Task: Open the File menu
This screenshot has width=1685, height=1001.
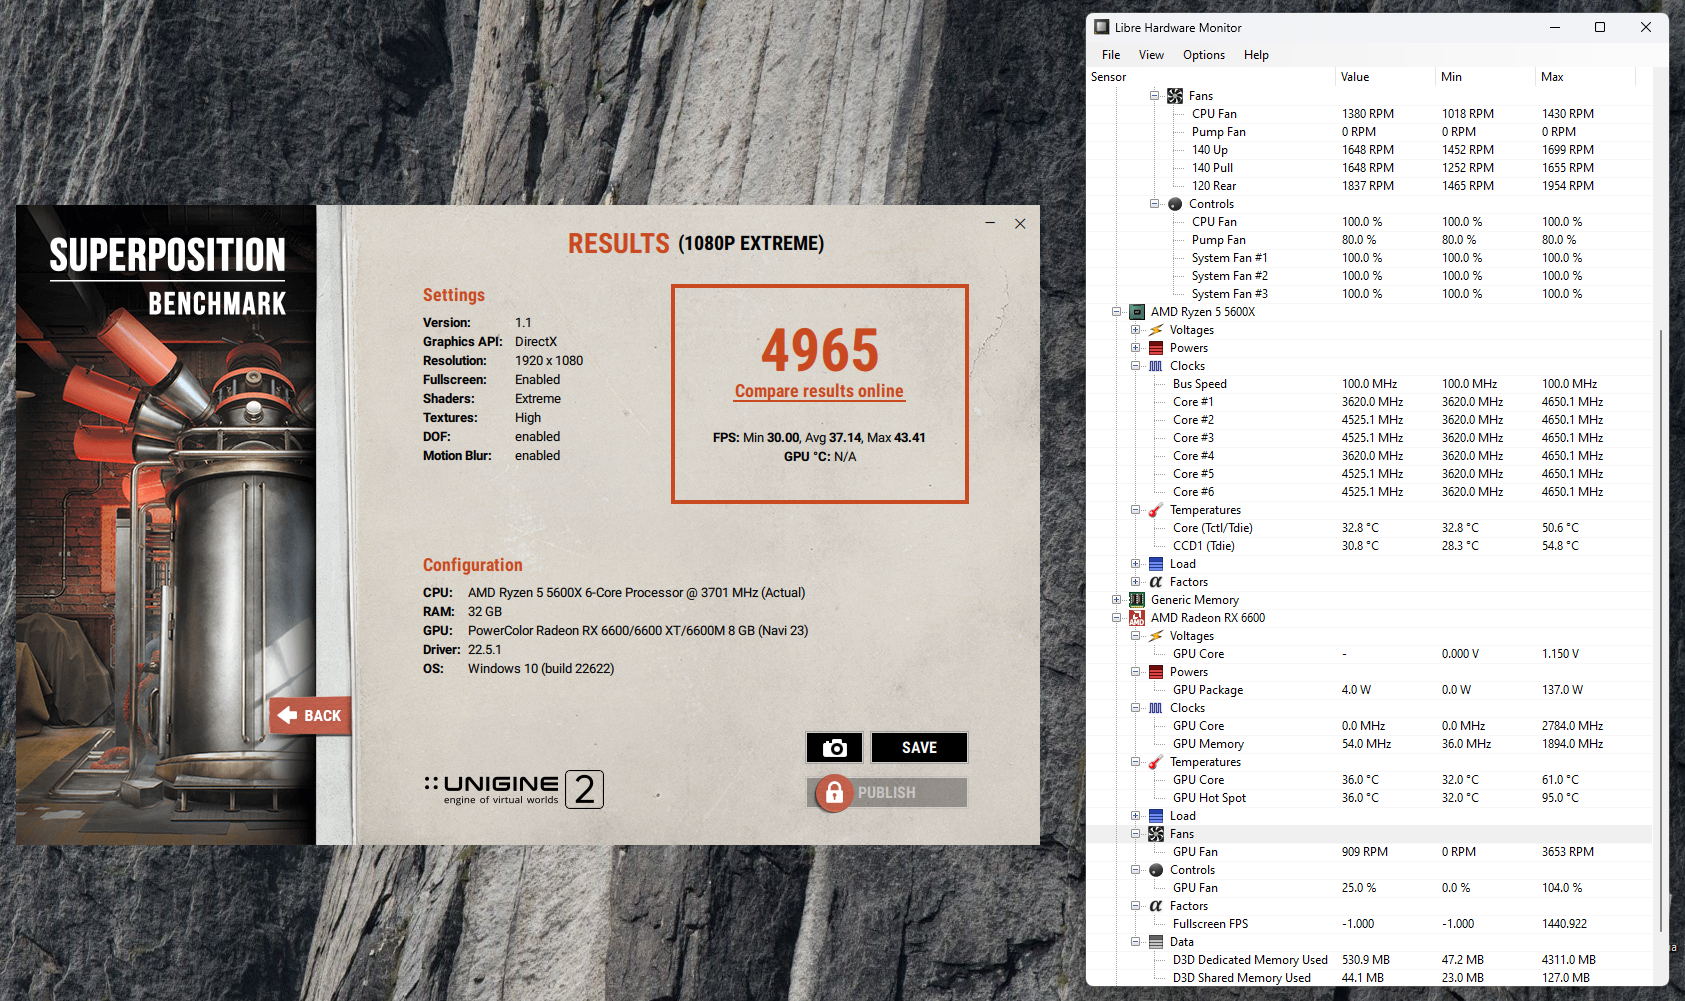Action: tap(1111, 55)
